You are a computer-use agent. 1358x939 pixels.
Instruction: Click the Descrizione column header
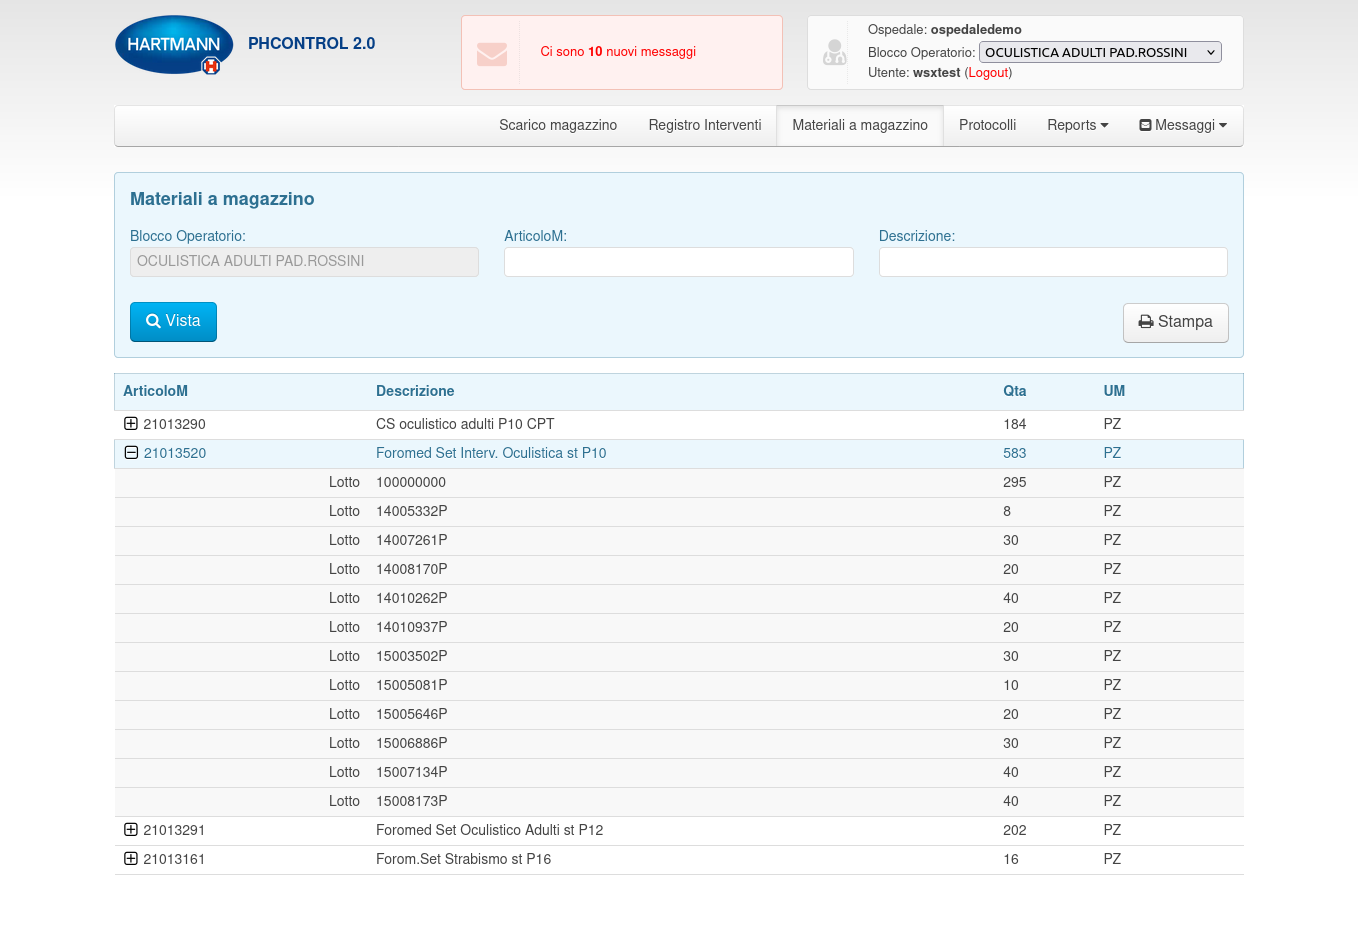(x=415, y=391)
